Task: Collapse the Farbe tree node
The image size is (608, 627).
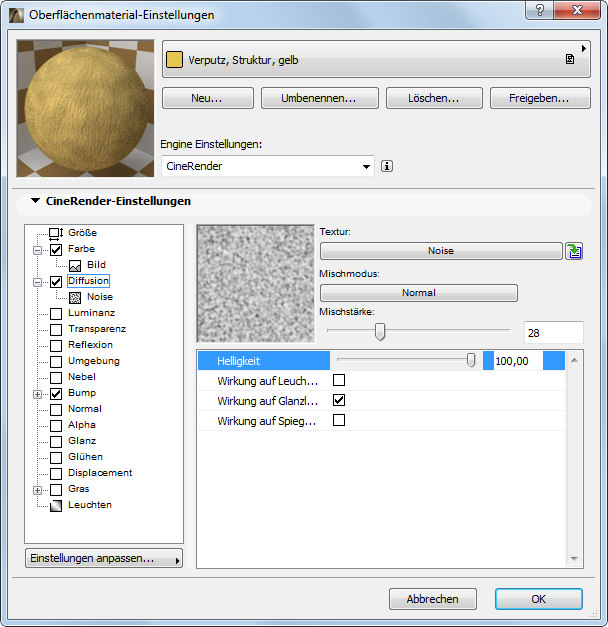Action: tap(37, 250)
